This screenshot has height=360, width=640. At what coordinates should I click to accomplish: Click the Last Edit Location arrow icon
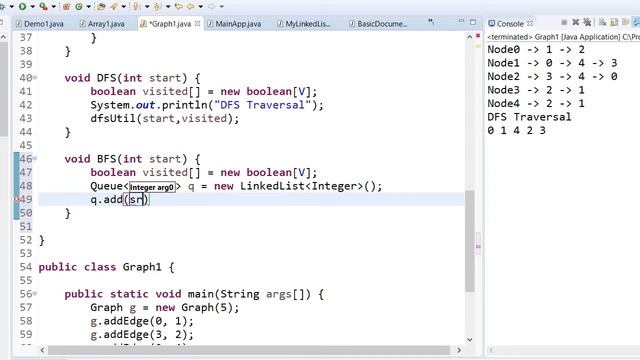[178, 7]
